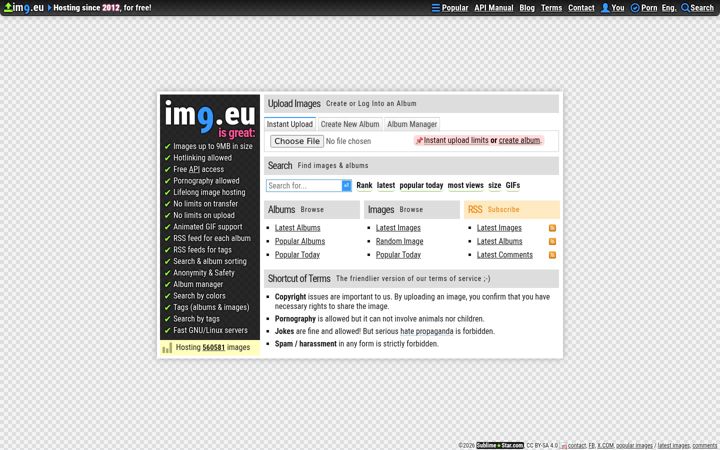Image resolution: width=720 pixels, height=450 pixels.
Task: Open Latest Images RSS feed link
Action: point(499,228)
